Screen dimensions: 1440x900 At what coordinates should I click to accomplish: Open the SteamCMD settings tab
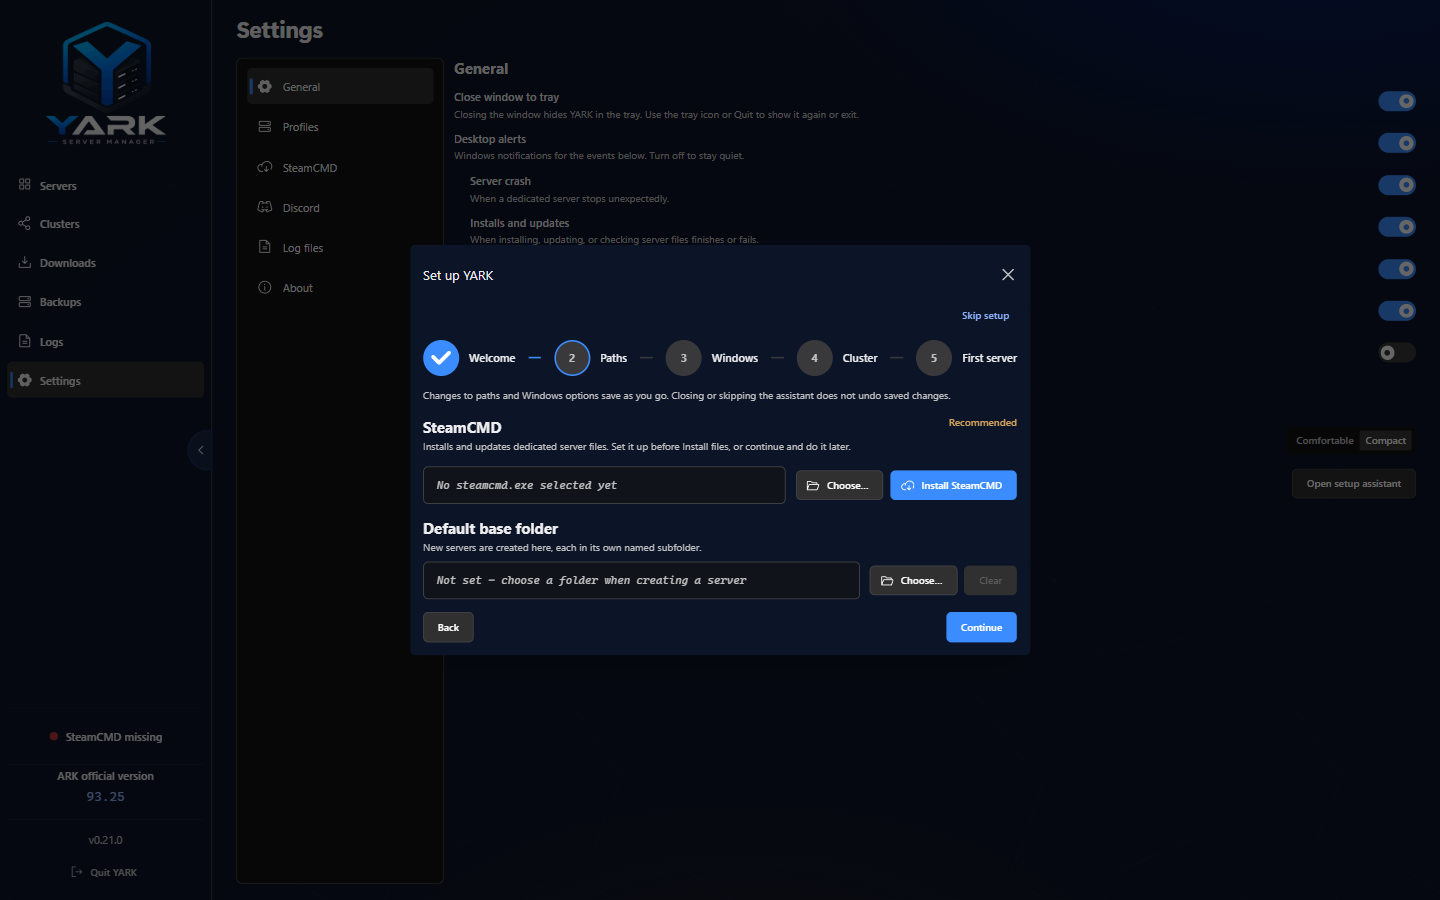click(x=340, y=167)
